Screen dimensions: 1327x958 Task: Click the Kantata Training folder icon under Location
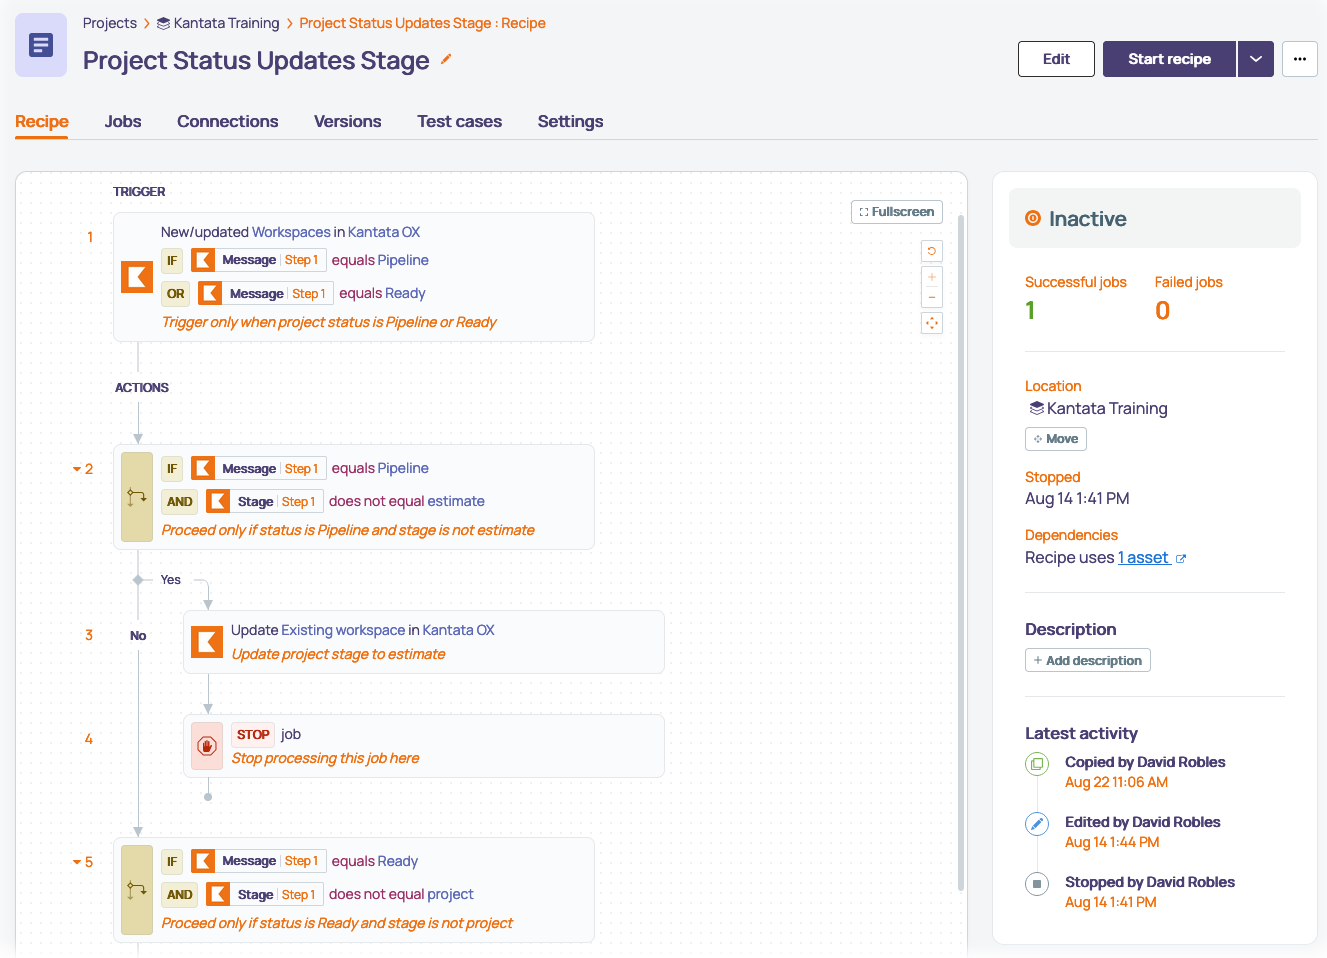(1036, 408)
